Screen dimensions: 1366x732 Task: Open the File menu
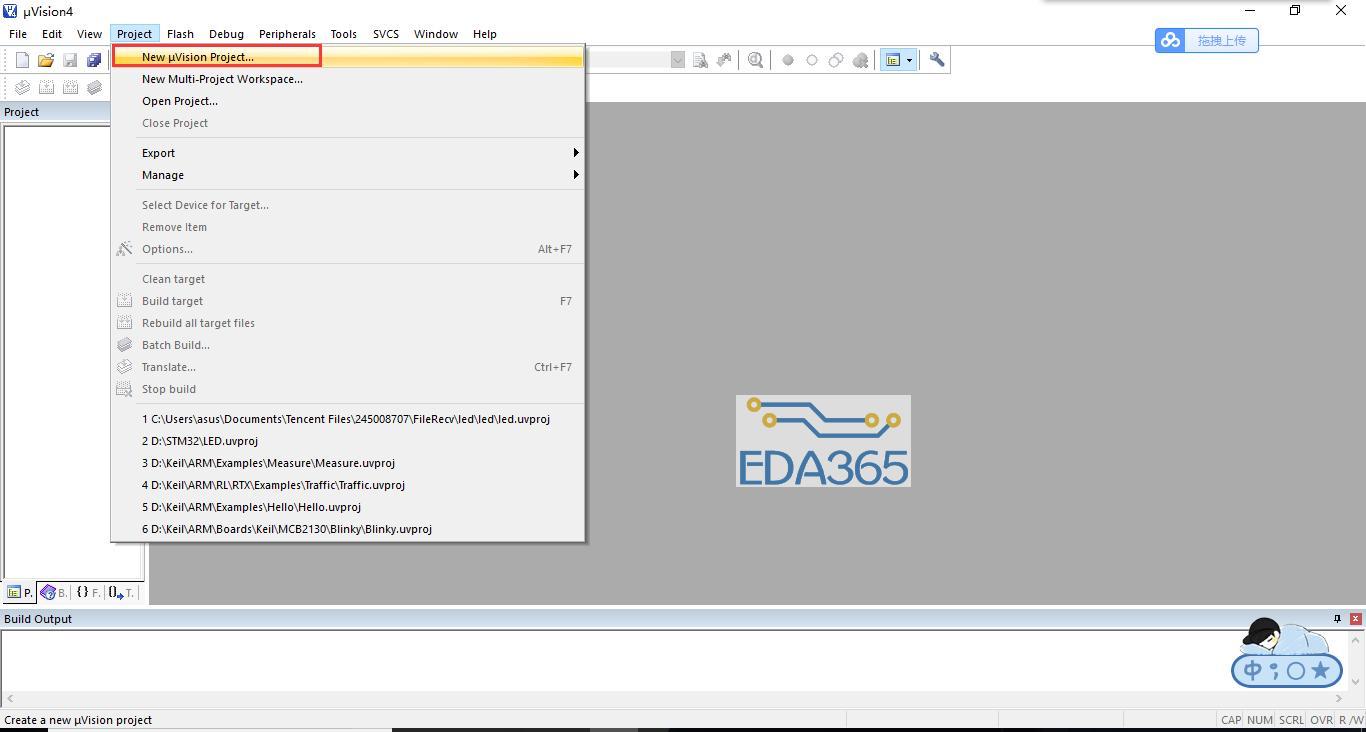tap(18, 34)
